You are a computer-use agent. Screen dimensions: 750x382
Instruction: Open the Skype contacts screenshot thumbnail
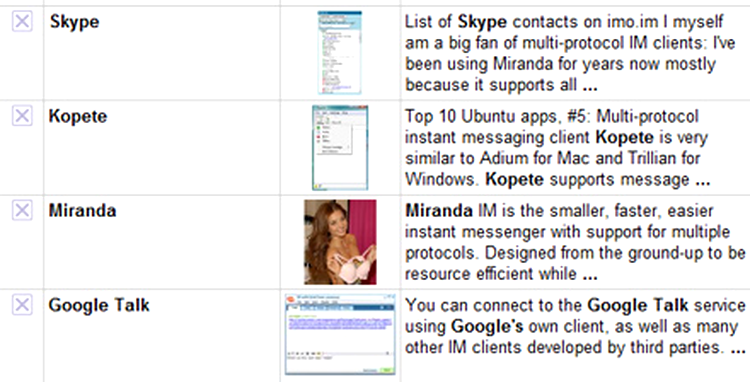(x=340, y=53)
